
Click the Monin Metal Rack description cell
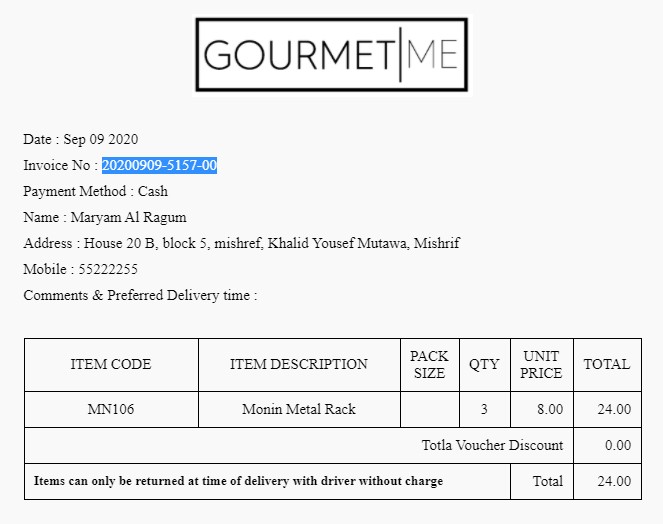[x=299, y=409]
